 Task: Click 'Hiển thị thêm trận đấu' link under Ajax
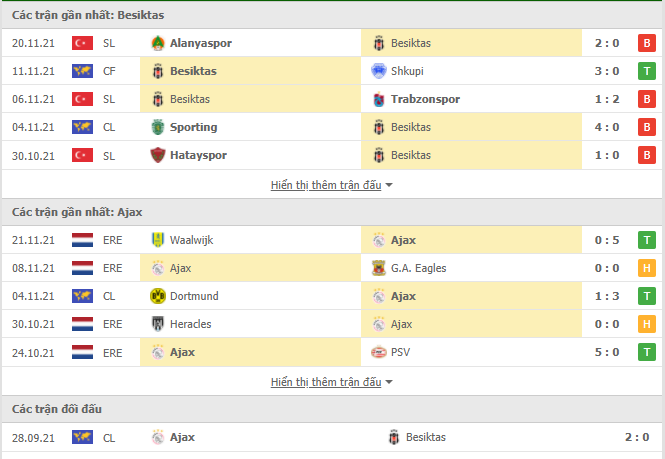326,382
